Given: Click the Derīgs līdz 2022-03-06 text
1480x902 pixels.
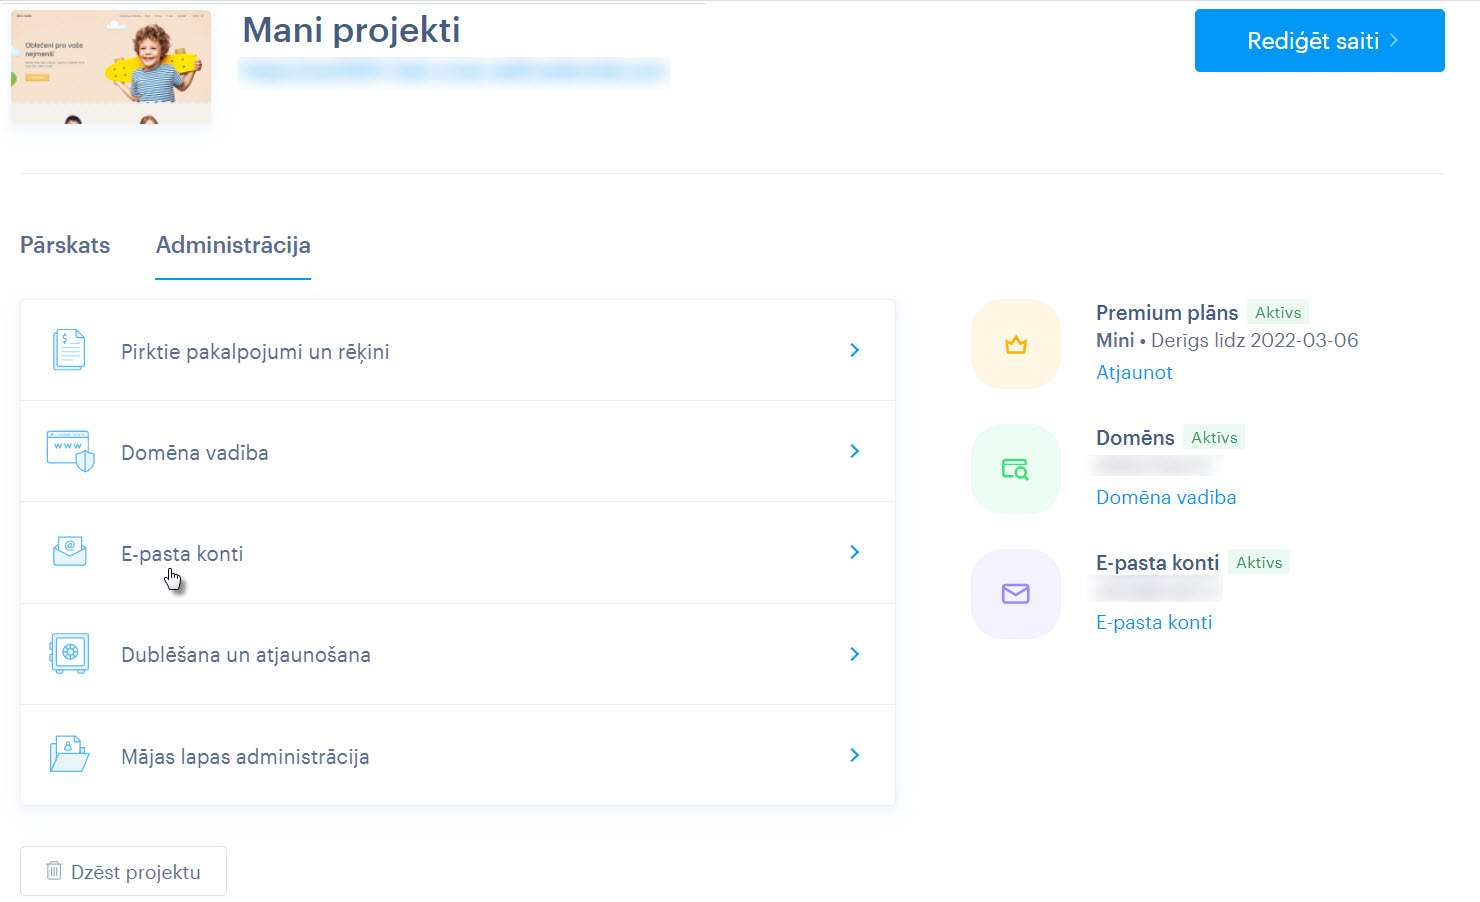Looking at the screenshot, I should [x=1255, y=340].
